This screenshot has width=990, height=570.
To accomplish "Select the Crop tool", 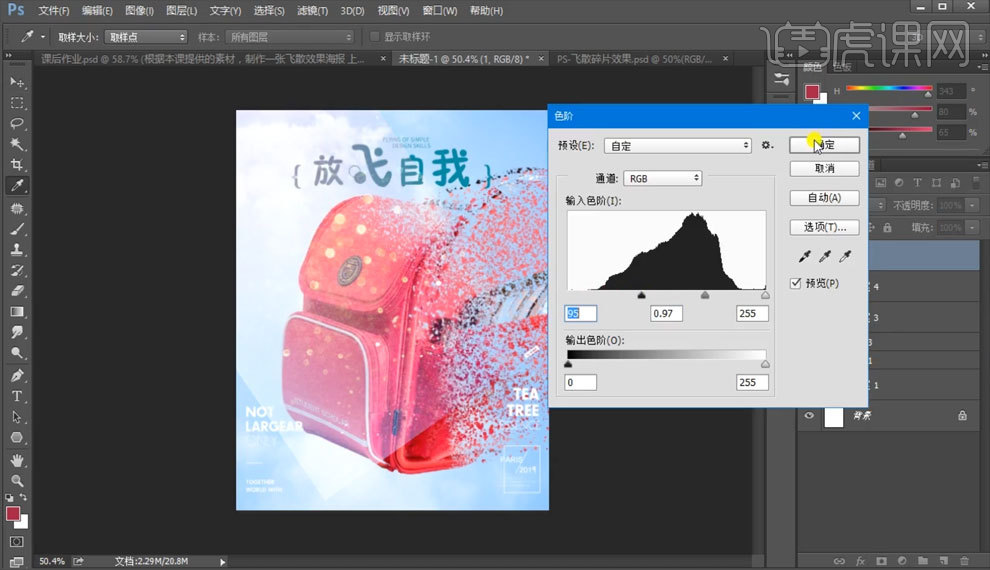I will click(17, 165).
